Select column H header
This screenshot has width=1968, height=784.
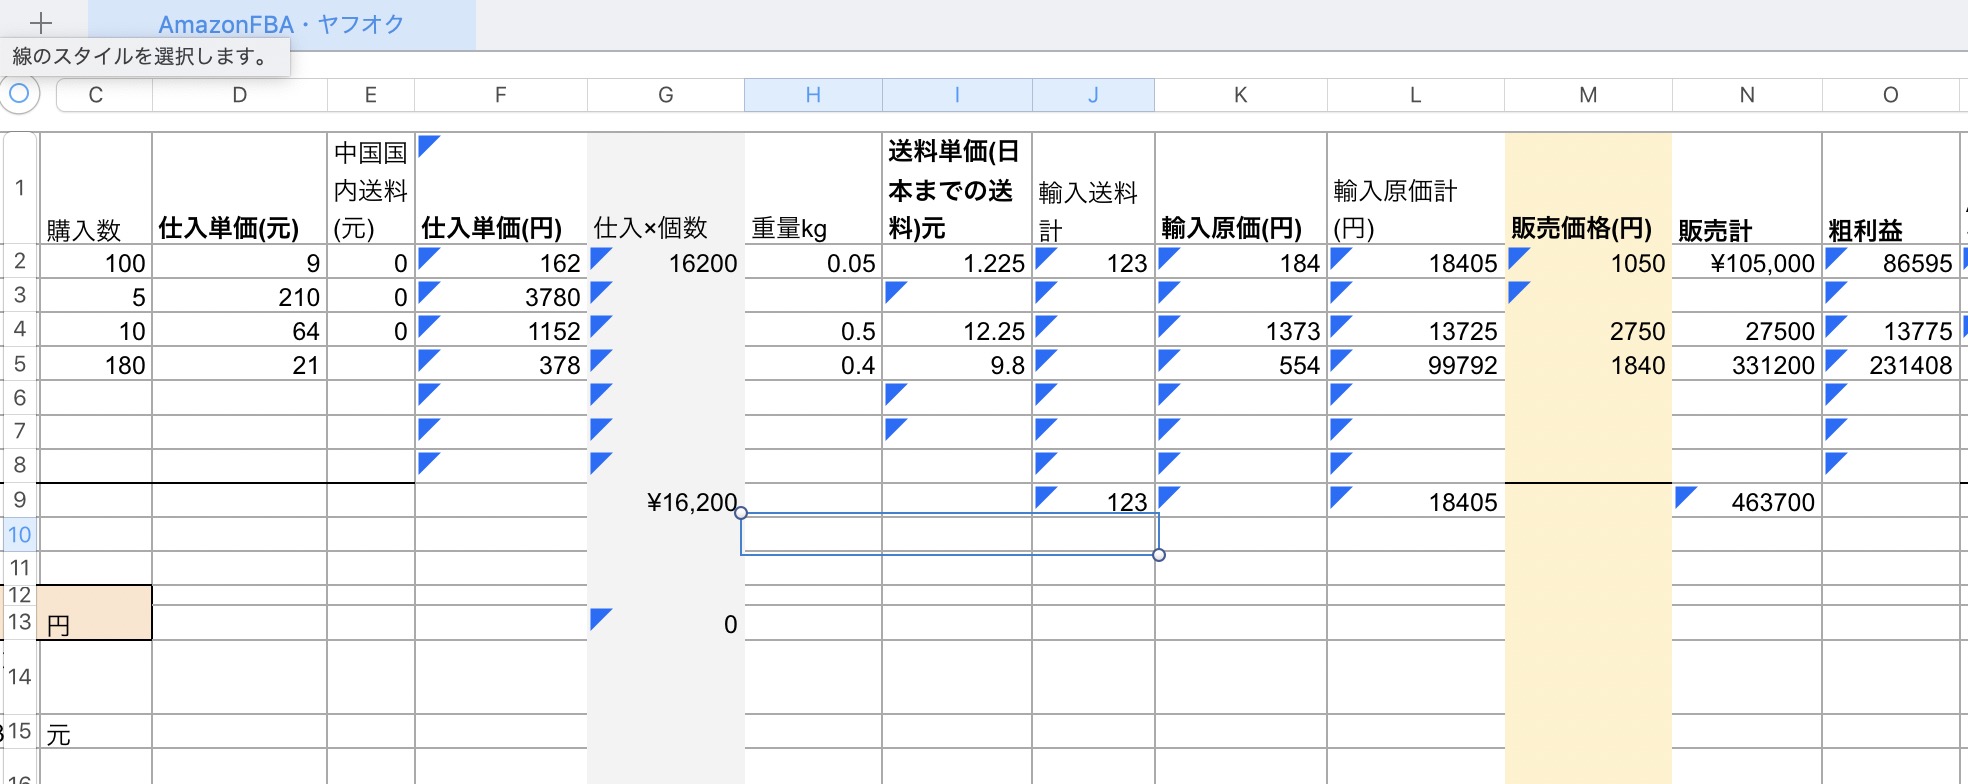pyautogui.click(x=813, y=95)
